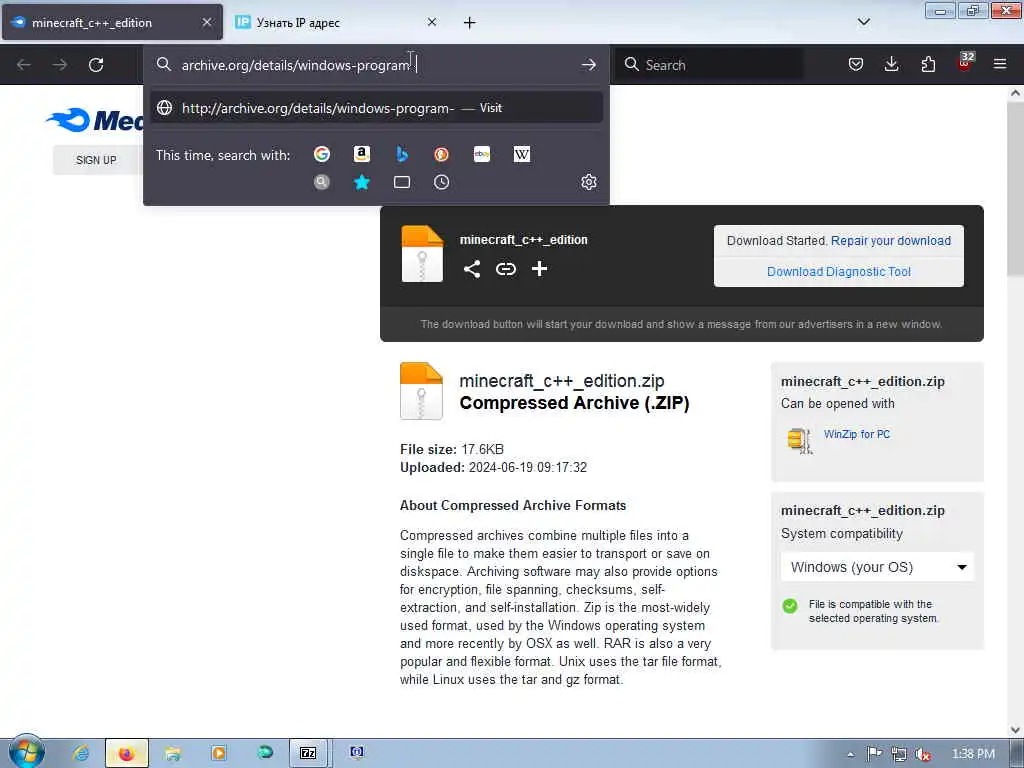Search bookmarks using the star icon
The width and height of the screenshot is (1024, 768).
(x=362, y=182)
